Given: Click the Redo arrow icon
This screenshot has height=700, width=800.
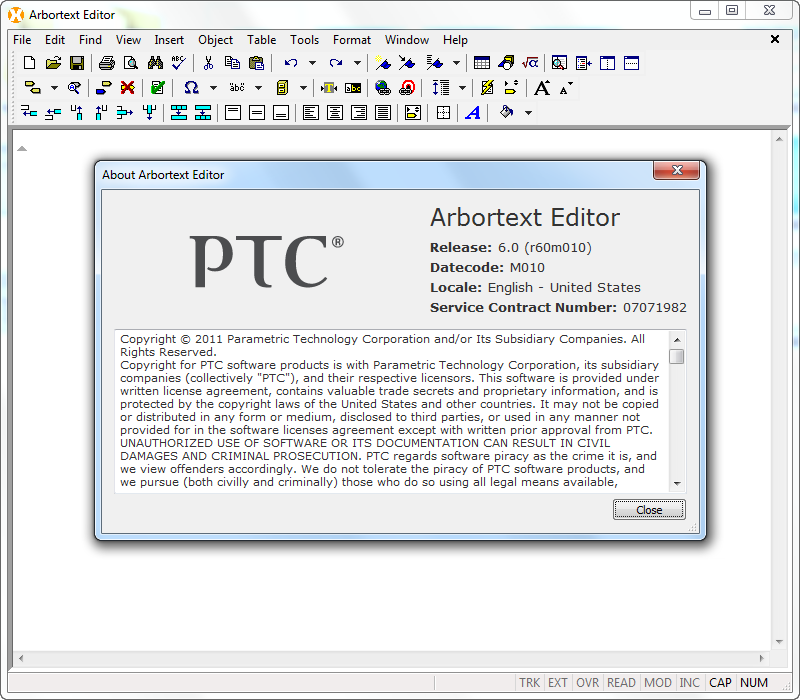Looking at the screenshot, I should [x=336, y=63].
